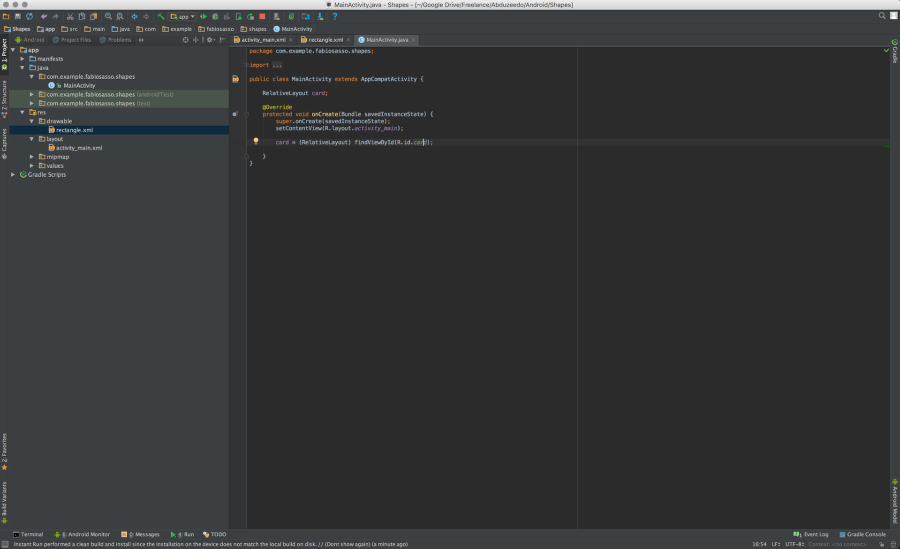Click the Project Structure icon
Viewport: 900px width, 549px height.
pos(305,17)
